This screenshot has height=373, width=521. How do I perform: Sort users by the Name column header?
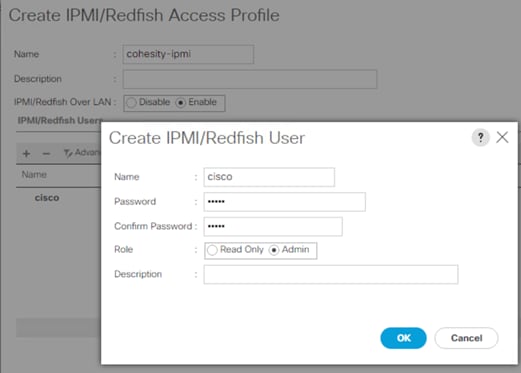coord(34,174)
